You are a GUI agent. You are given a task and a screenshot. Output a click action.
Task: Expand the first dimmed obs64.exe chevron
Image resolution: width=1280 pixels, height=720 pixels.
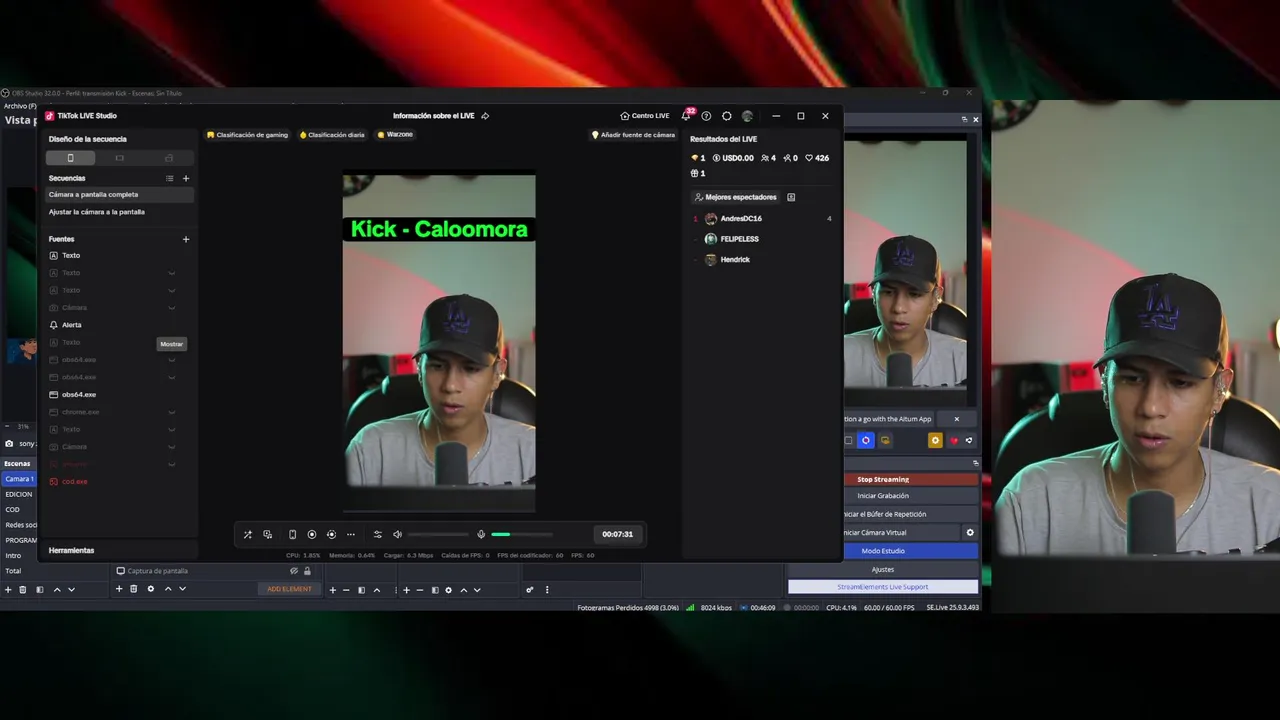pos(172,360)
